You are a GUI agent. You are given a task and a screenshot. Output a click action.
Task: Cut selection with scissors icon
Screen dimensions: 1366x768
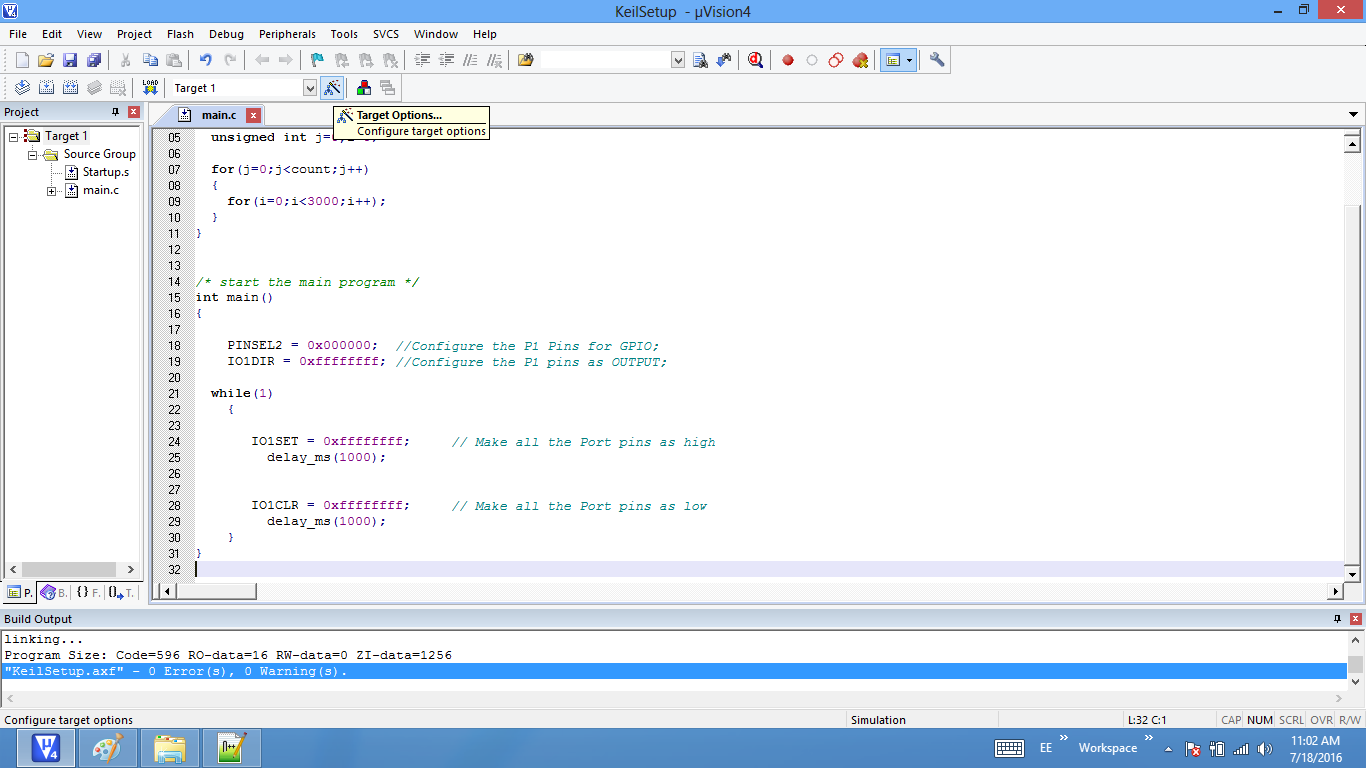click(x=126, y=60)
